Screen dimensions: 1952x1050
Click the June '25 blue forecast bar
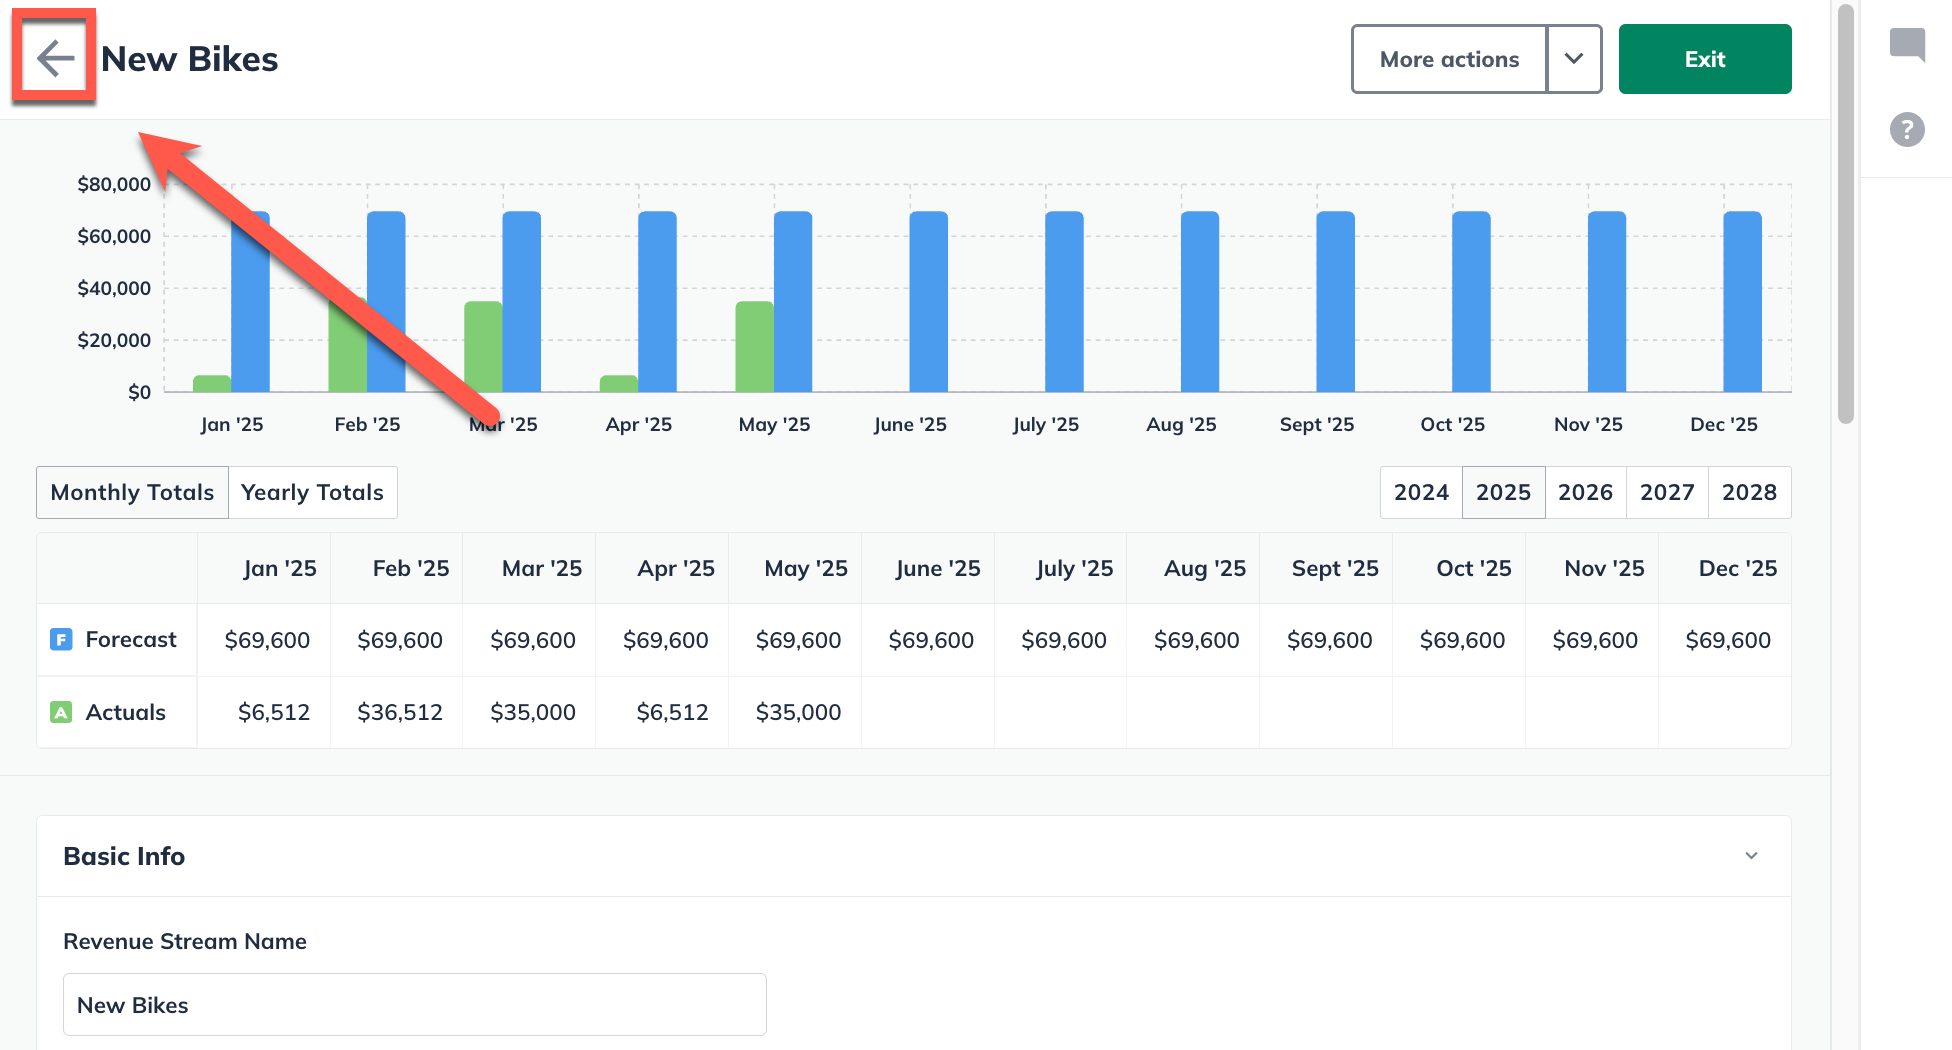coord(928,300)
